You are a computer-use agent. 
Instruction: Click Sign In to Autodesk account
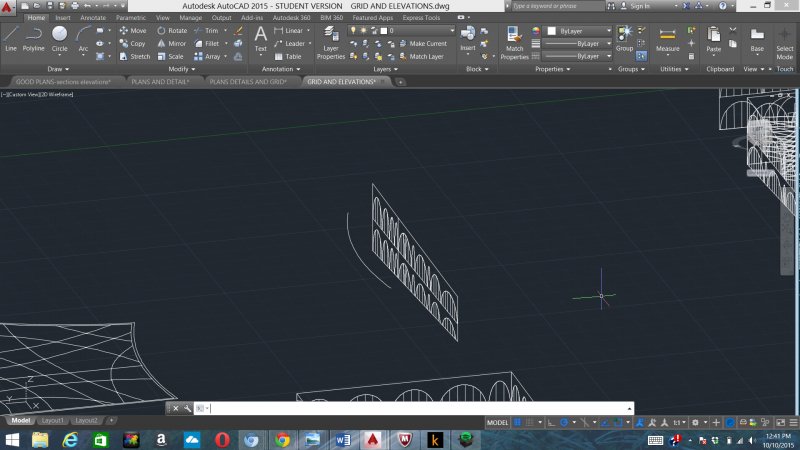(641, 6)
